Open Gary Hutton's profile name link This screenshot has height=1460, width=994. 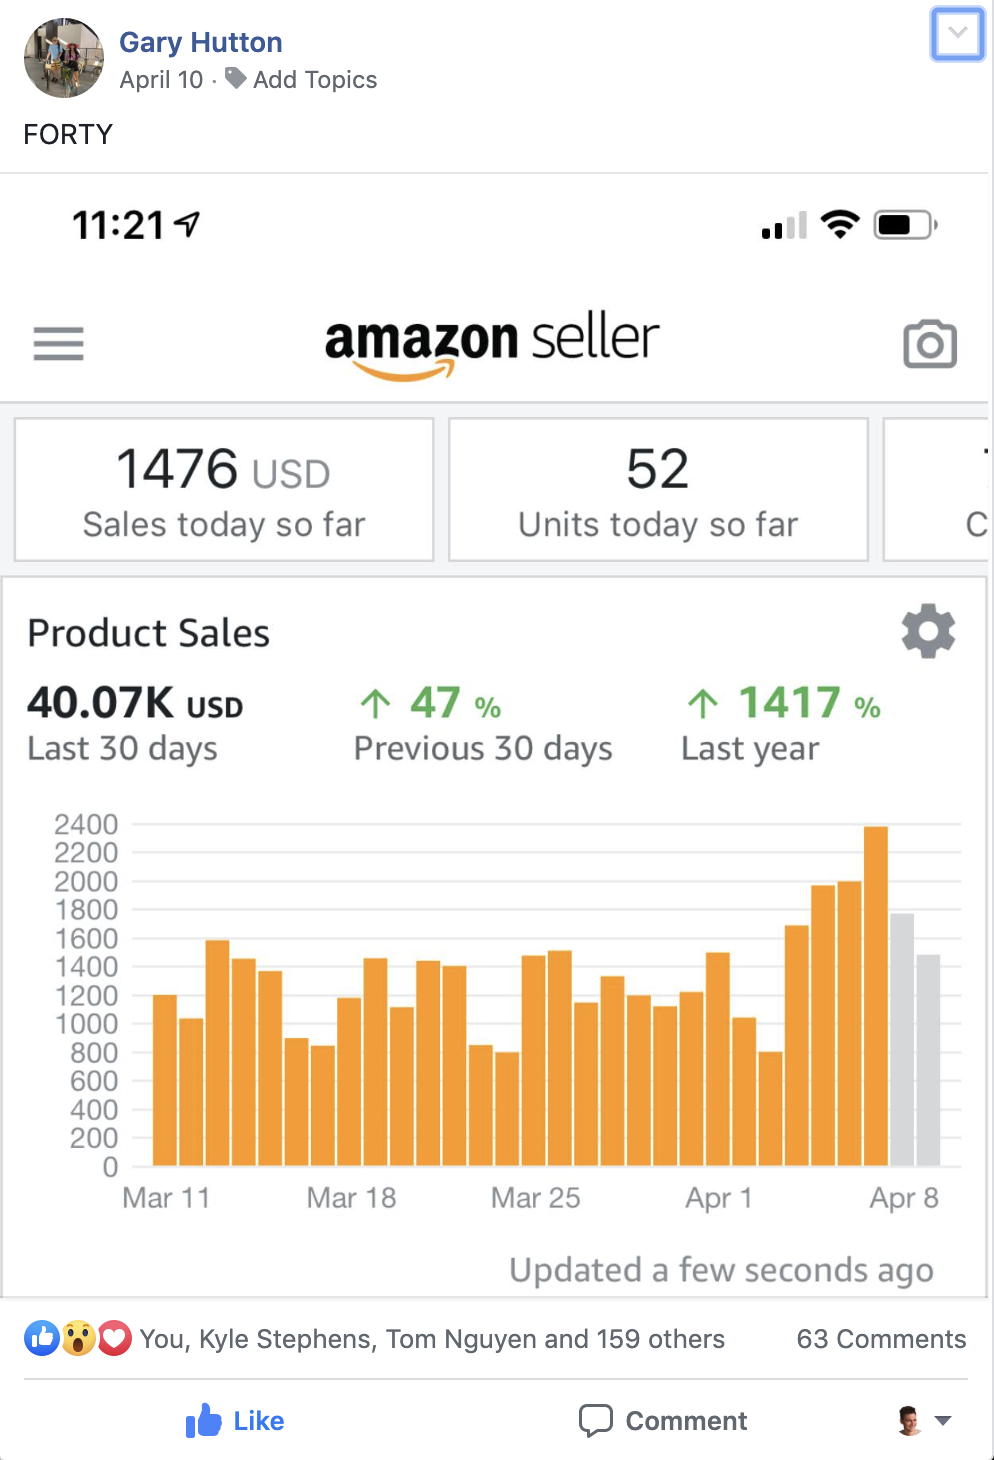200,42
